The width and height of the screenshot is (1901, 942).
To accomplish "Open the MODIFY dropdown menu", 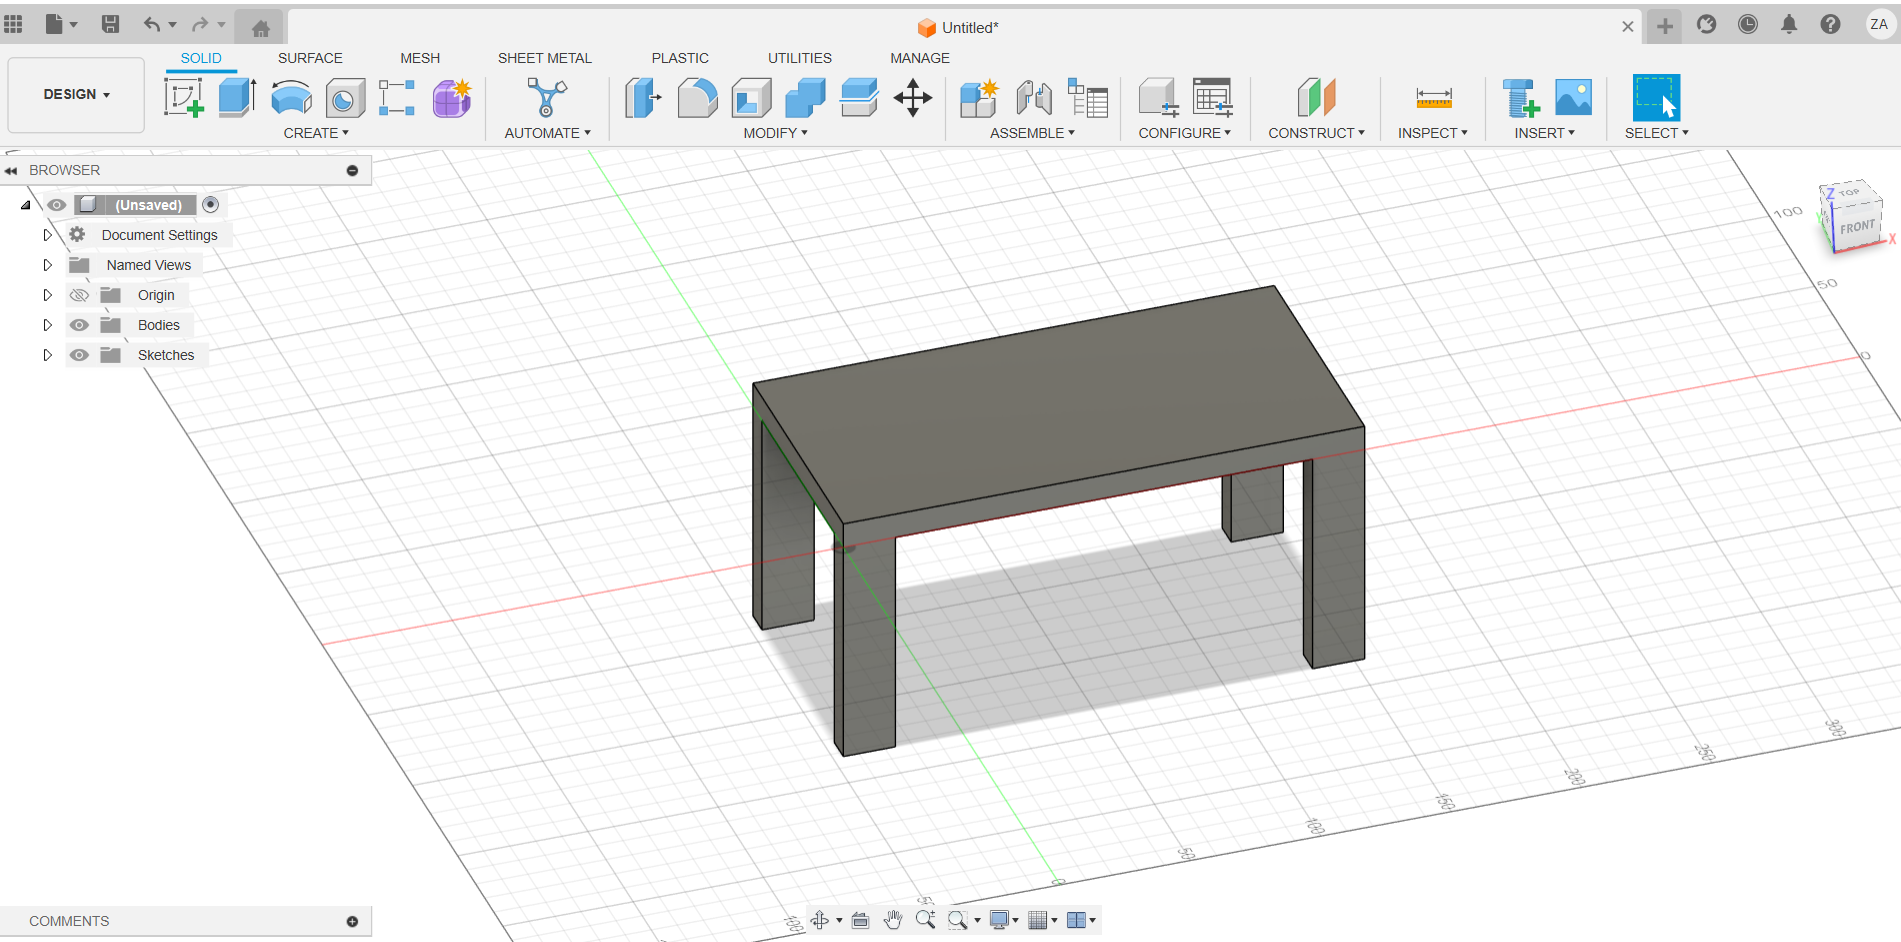I will coord(775,133).
